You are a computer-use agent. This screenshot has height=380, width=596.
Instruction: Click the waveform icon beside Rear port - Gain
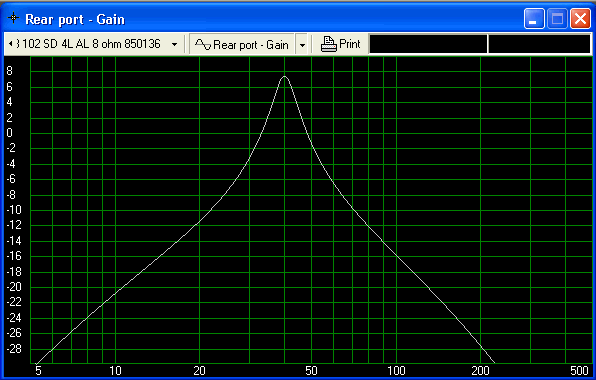click(x=203, y=45)
